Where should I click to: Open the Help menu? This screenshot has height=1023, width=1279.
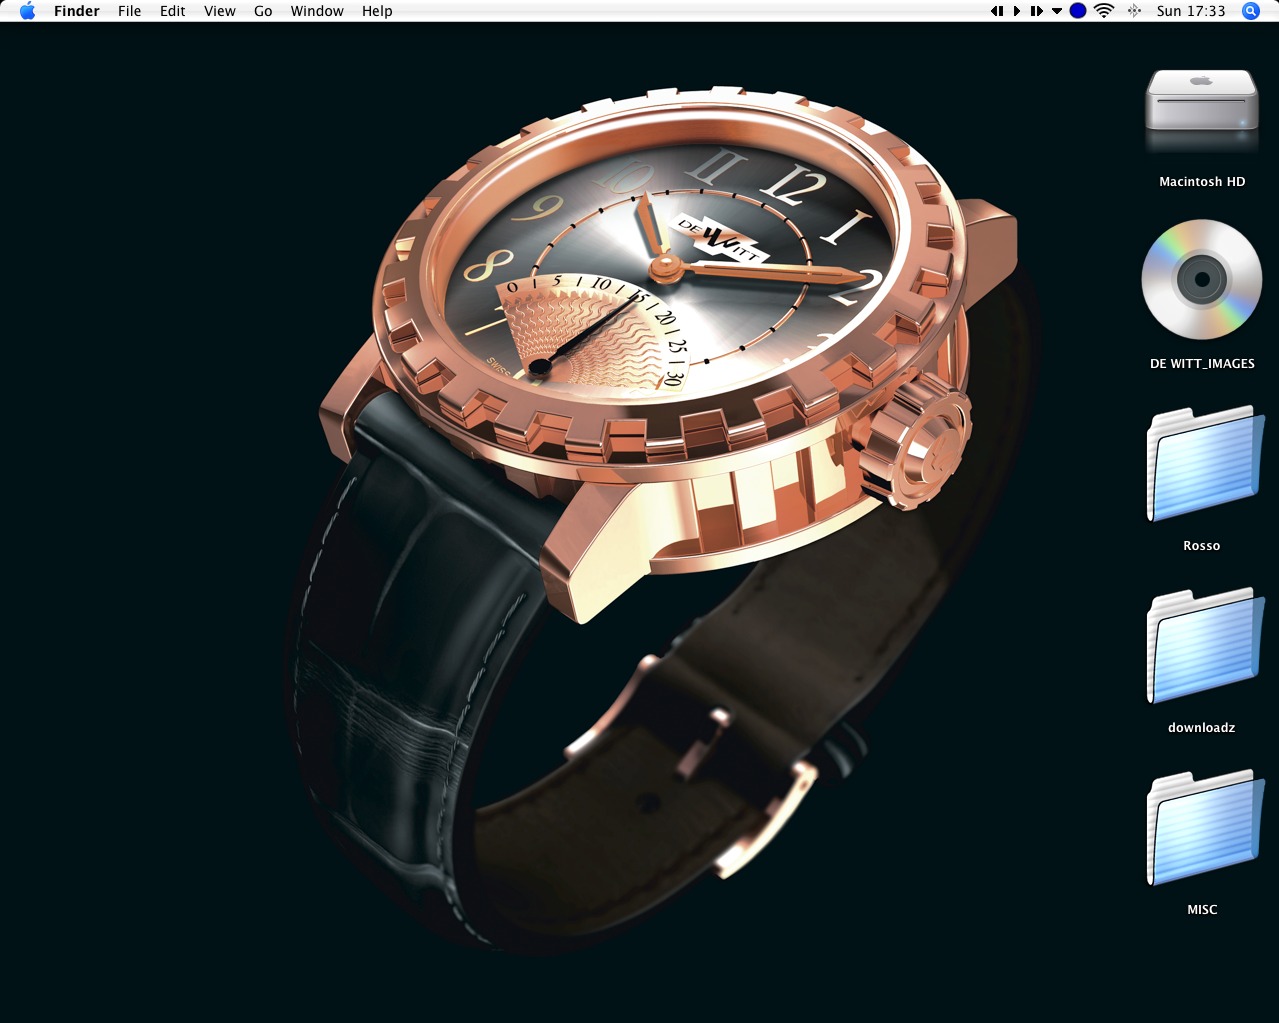click(x=377, y=11)
